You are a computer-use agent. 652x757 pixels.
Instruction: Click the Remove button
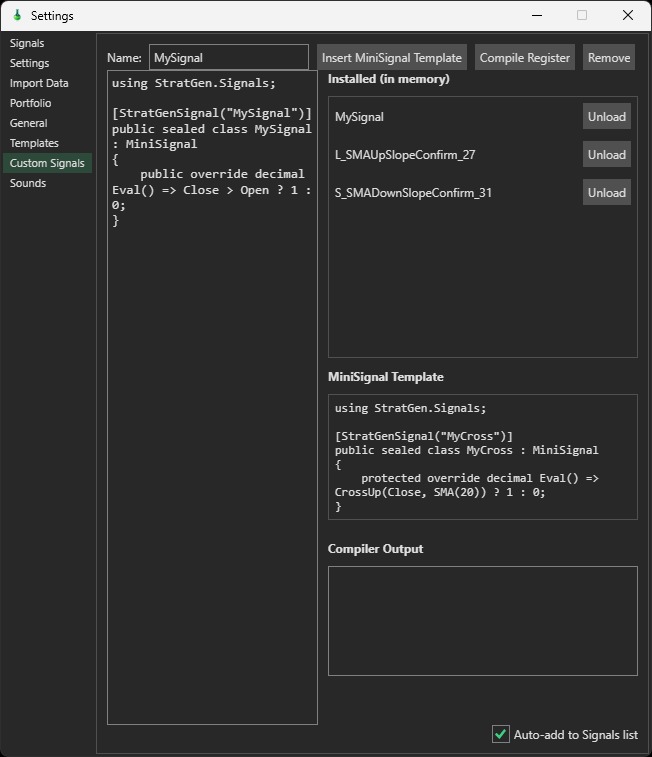609,57
